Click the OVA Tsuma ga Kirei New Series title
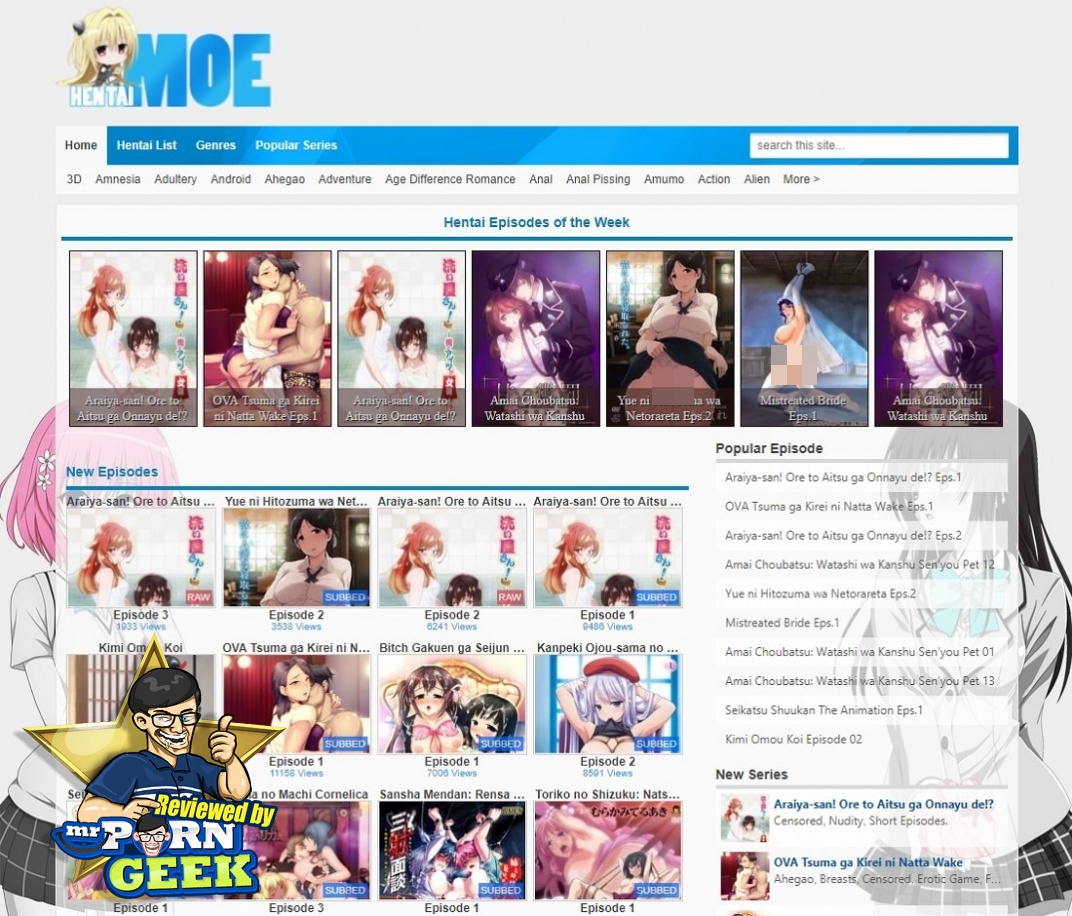This screenshot has height=916, width=1072. (868, 862)
